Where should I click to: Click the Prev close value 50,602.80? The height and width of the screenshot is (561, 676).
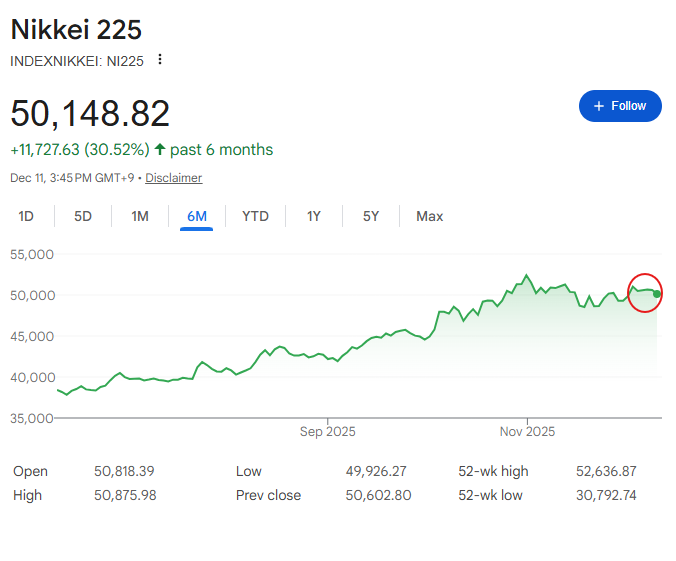tap(378, 495)
